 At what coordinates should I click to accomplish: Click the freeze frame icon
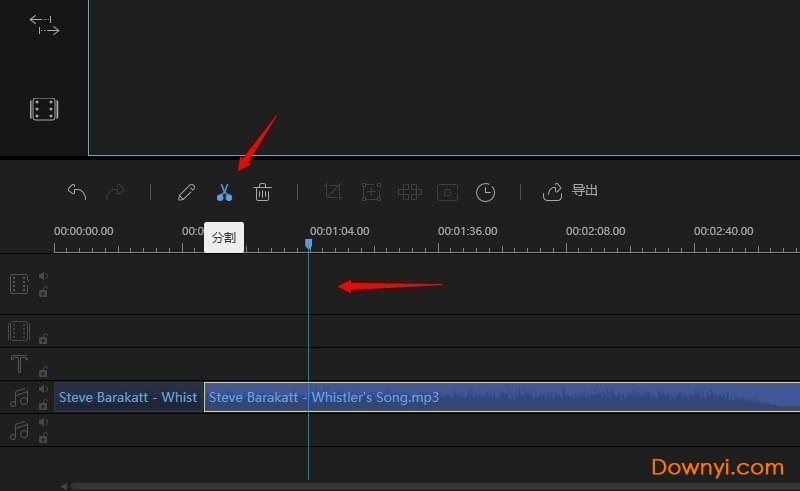point(447,192)
